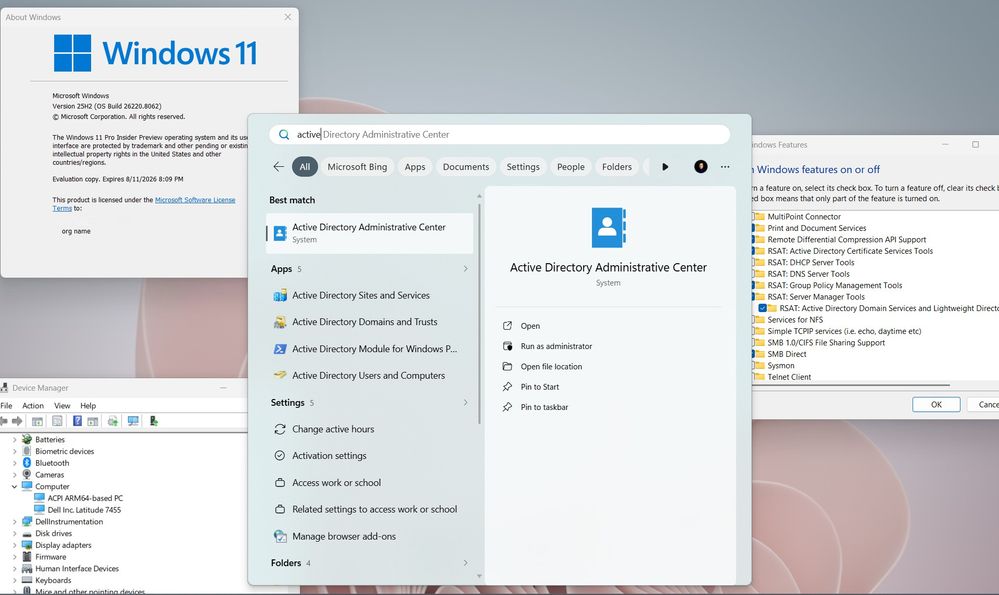Expand the Batteries node
This screenshot has height=595, width=999.
click(15, 440)
